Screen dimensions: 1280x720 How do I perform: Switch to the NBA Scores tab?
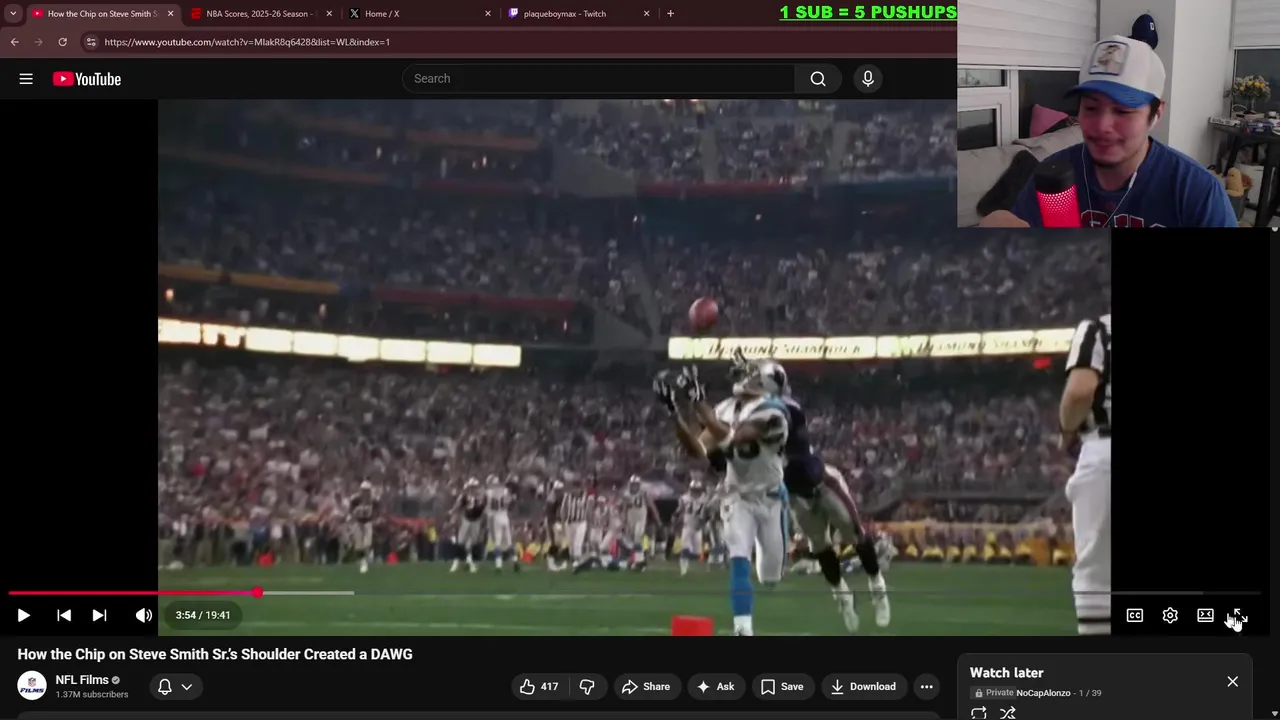click(258, 14)
